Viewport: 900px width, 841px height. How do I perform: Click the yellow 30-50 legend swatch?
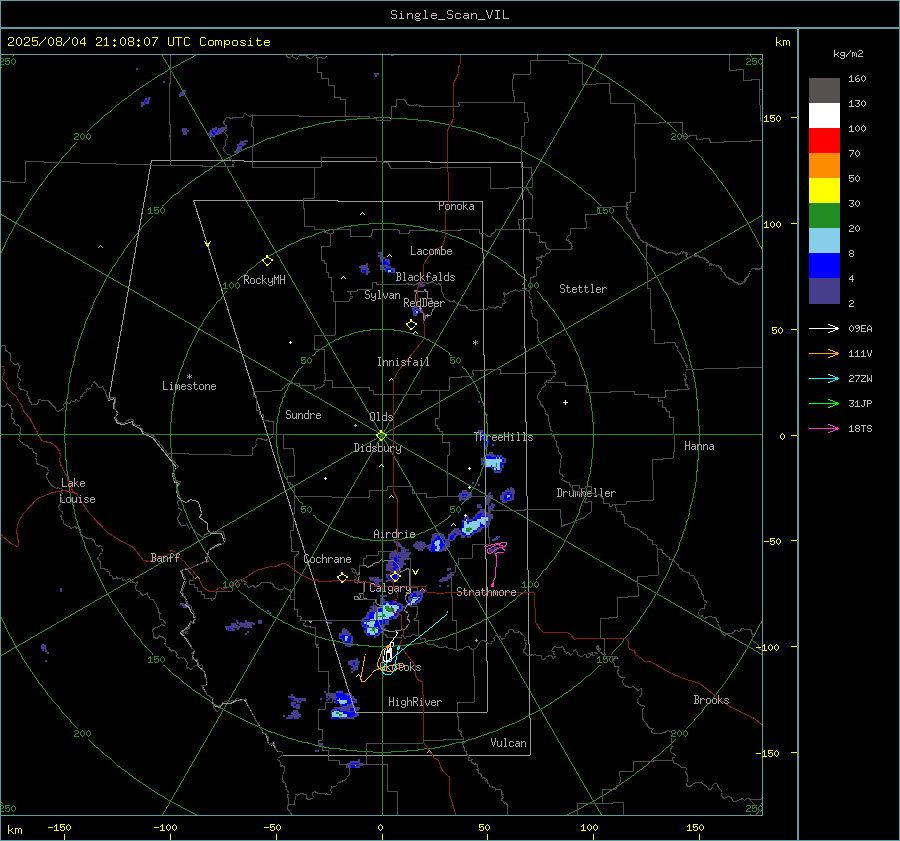coord(824,191)
